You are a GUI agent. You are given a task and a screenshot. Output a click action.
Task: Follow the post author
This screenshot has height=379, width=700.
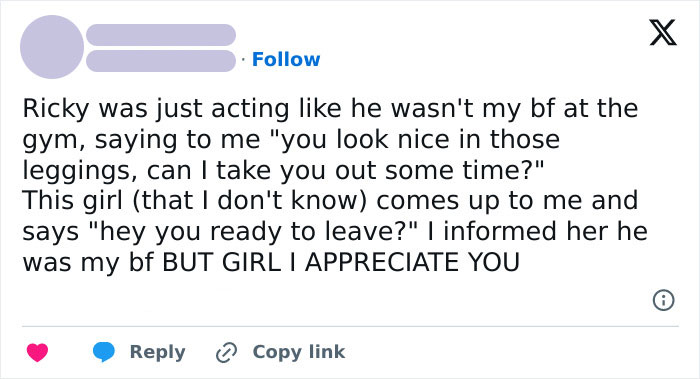click(x=286, y=59)
